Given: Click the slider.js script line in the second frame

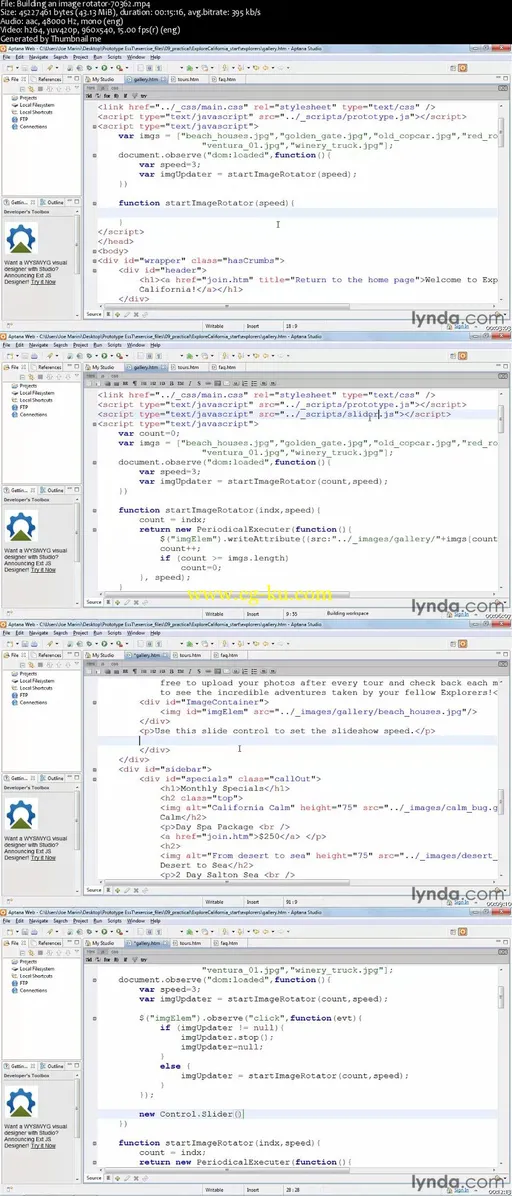Looking at the screenshot, I should (274, 413).
